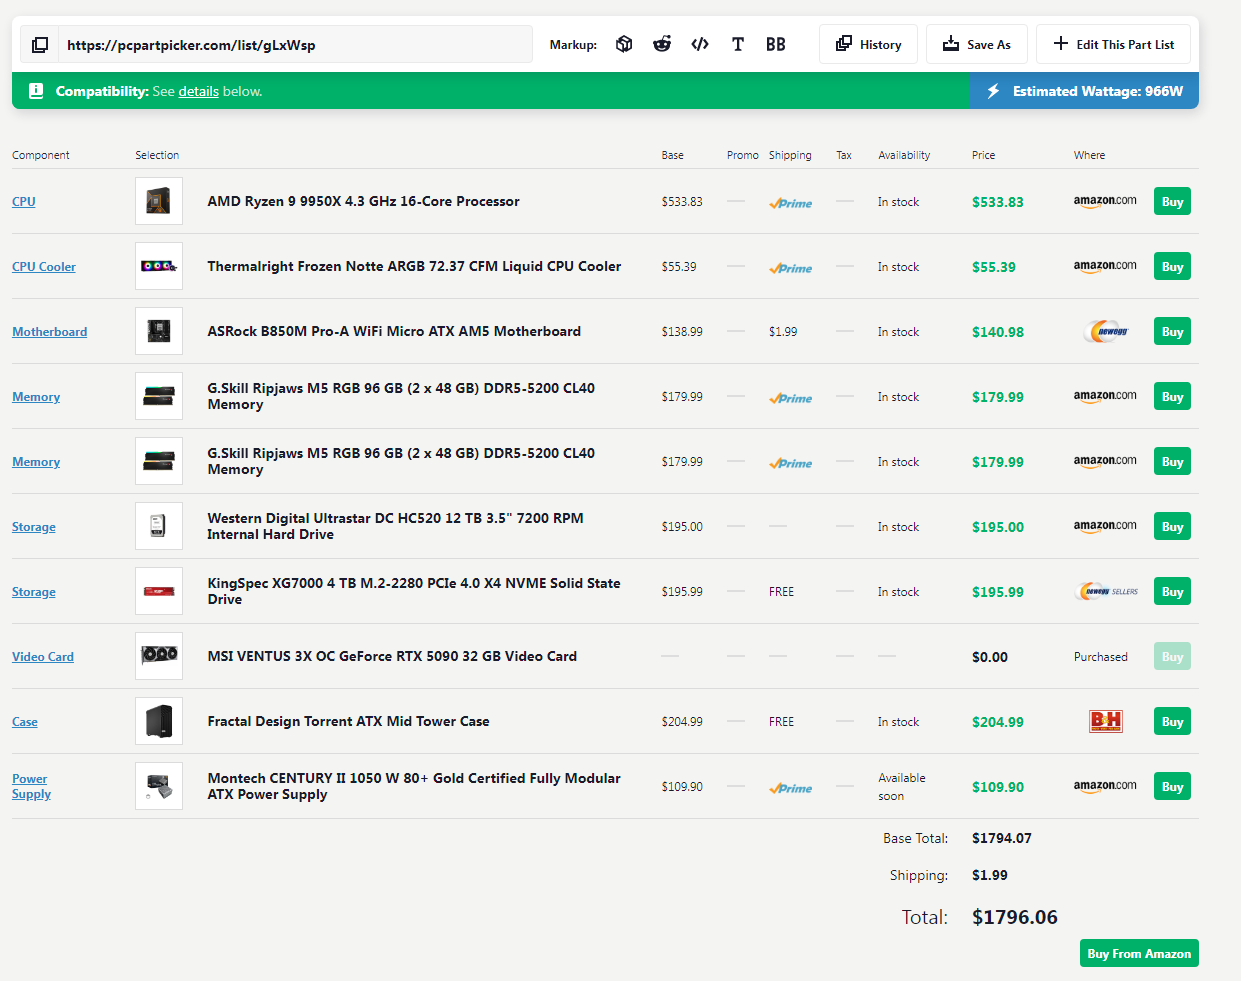Open the KingSpec XG7000 SSD thumbnail
The image size is (1241, 981).
159,591
